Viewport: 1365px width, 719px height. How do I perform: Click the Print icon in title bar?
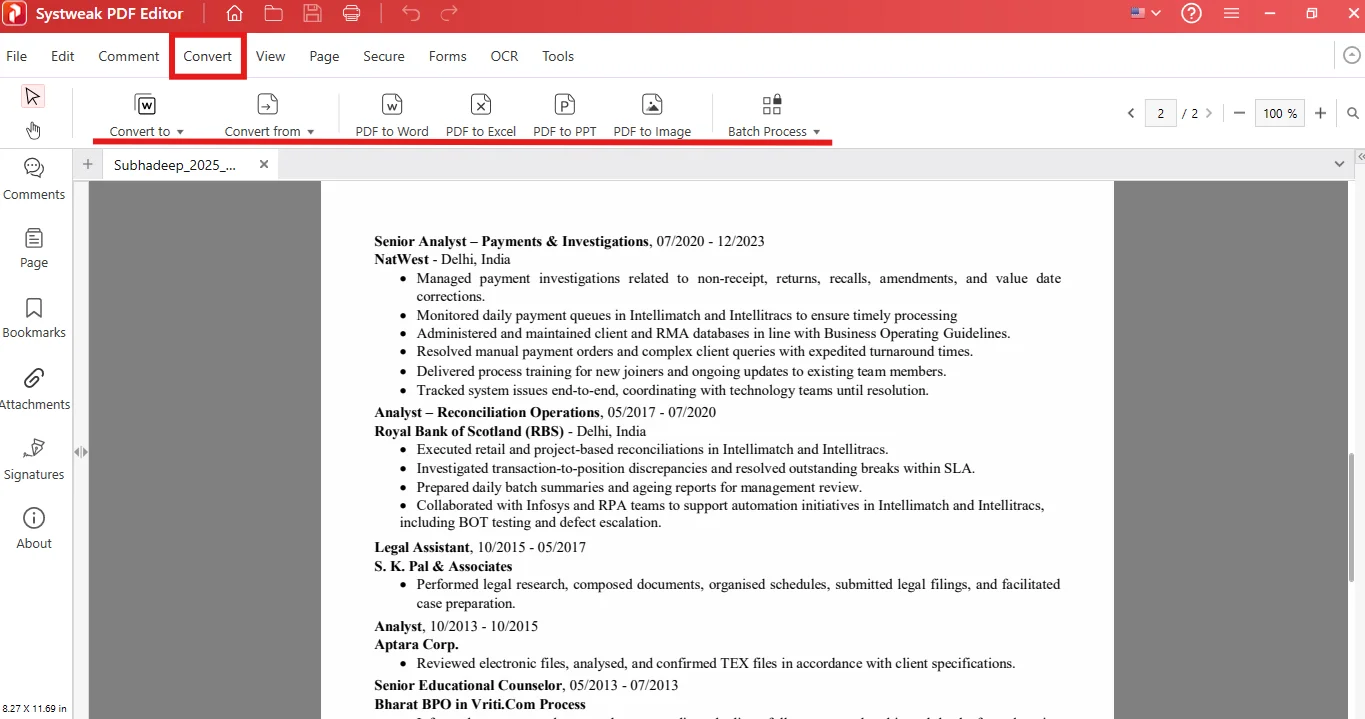pos(351,14)
